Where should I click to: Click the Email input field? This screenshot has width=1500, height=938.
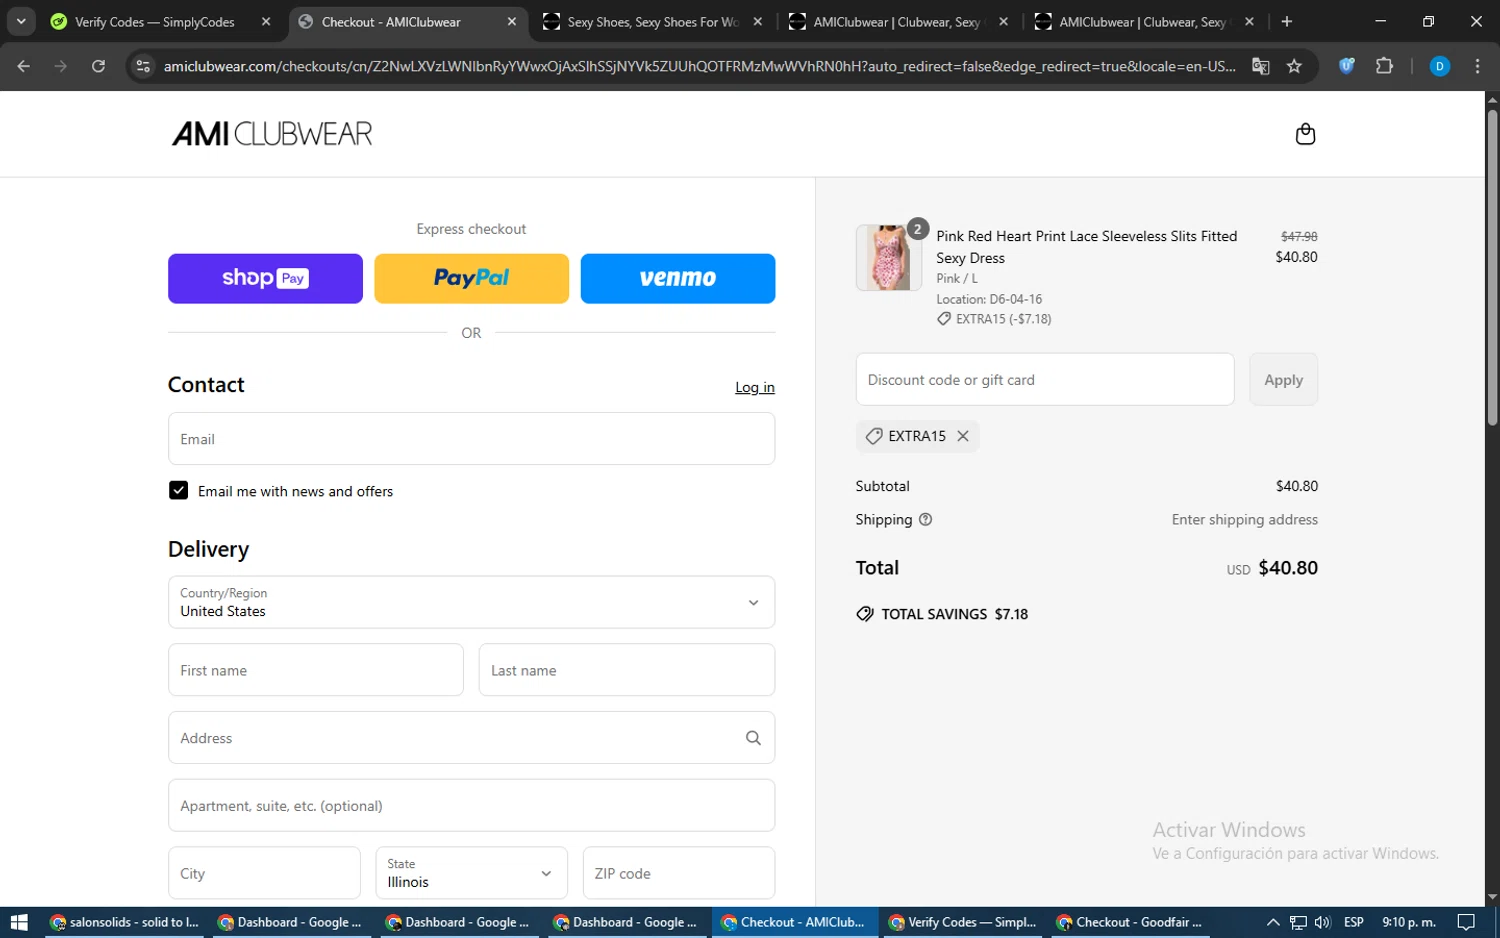pos(471,438)
